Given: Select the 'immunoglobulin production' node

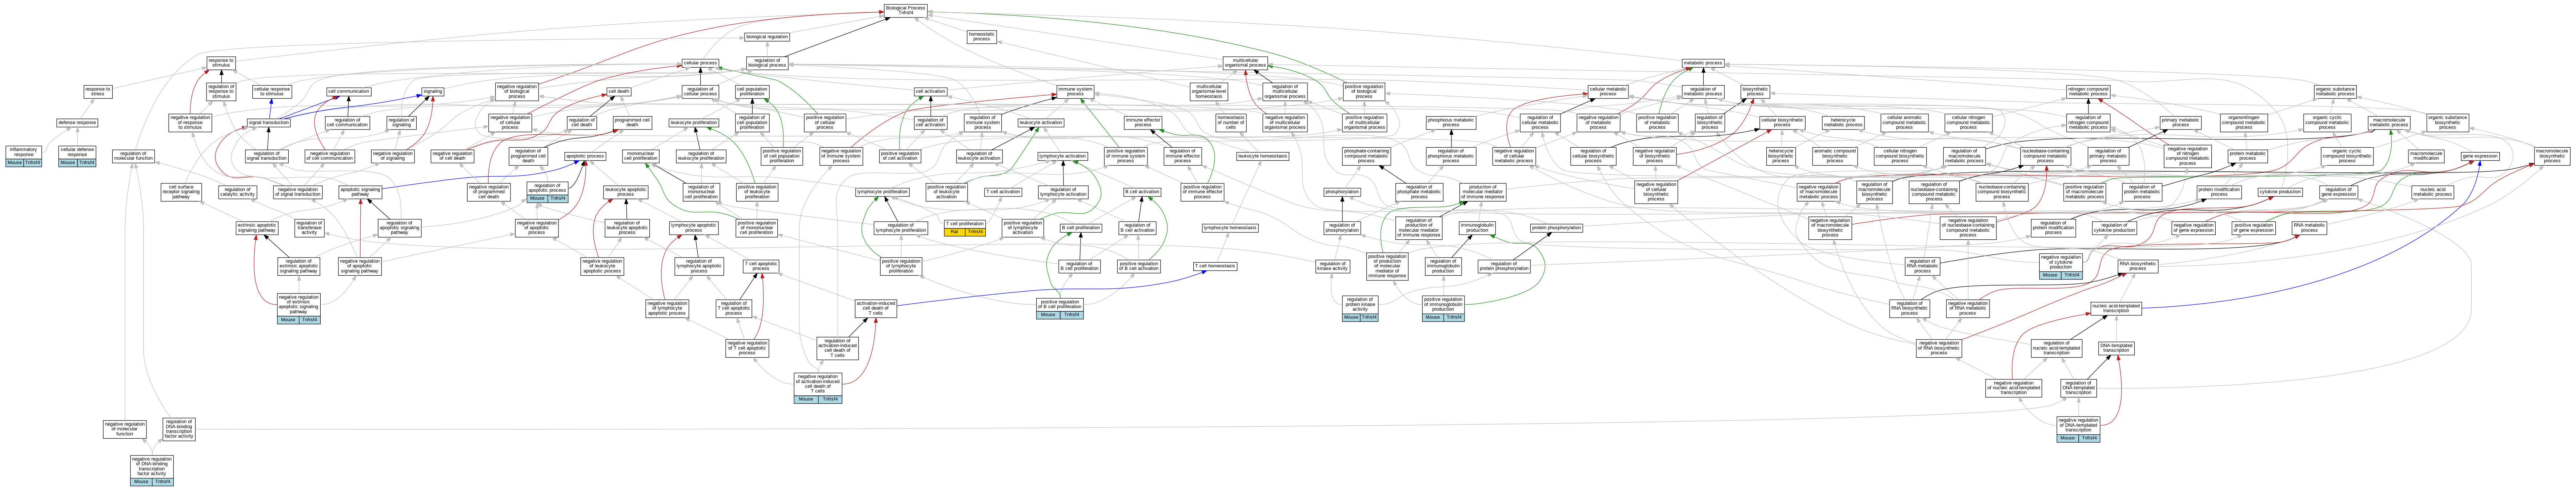Looking at the screenshot, I should (x=1476, y=228).
